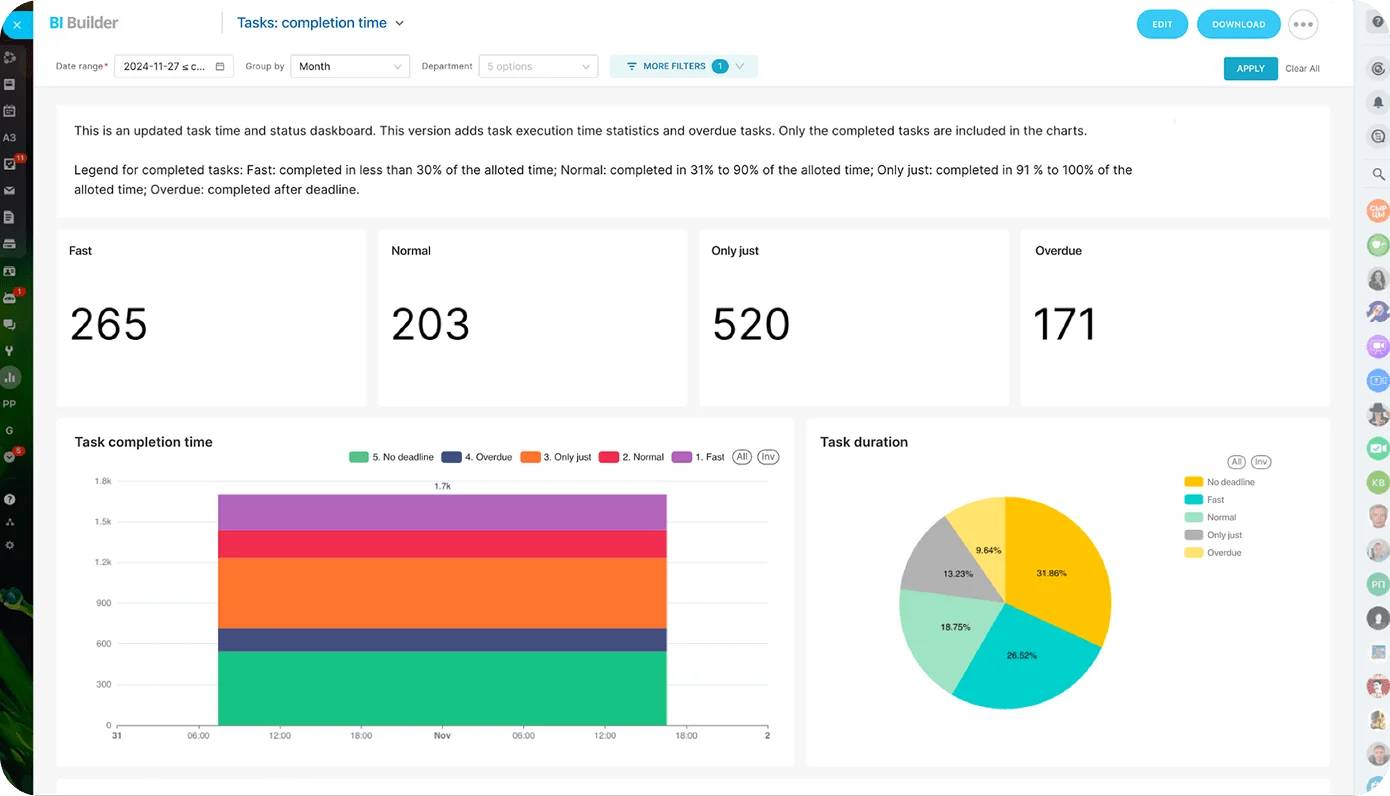Click the Tasks checkmark icon with badge 11
This screenshot has width=1390, height=796.
(x=10, y=164)
